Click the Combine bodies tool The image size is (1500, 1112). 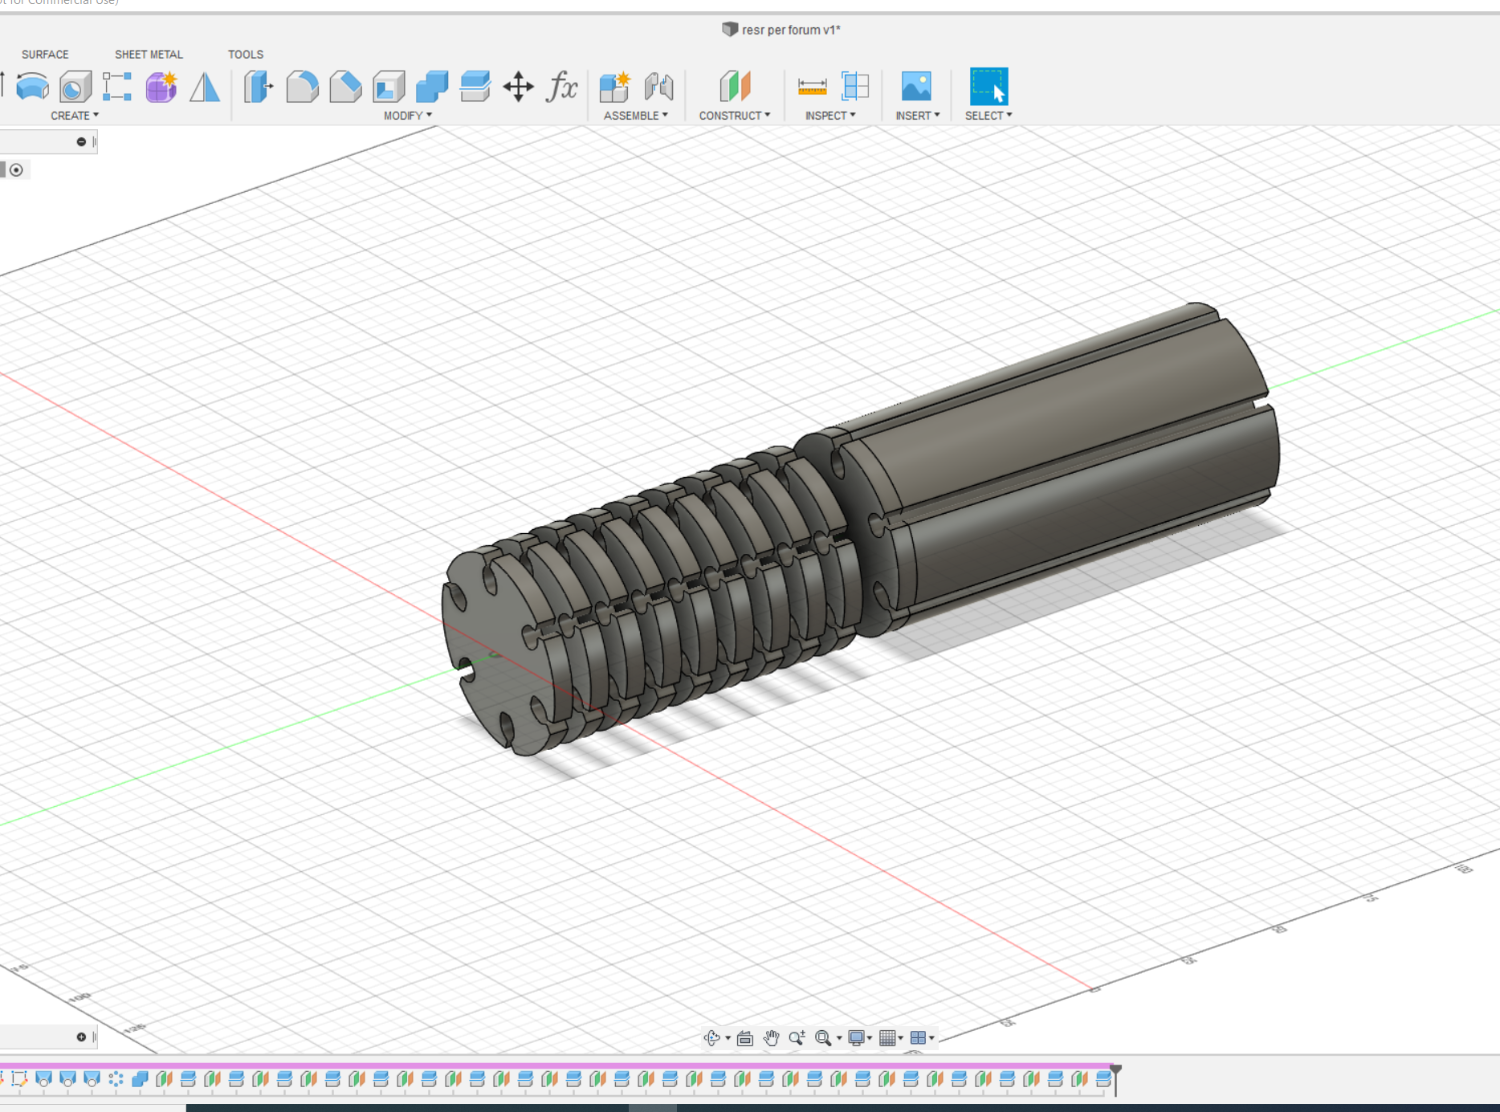coord(432,87)
